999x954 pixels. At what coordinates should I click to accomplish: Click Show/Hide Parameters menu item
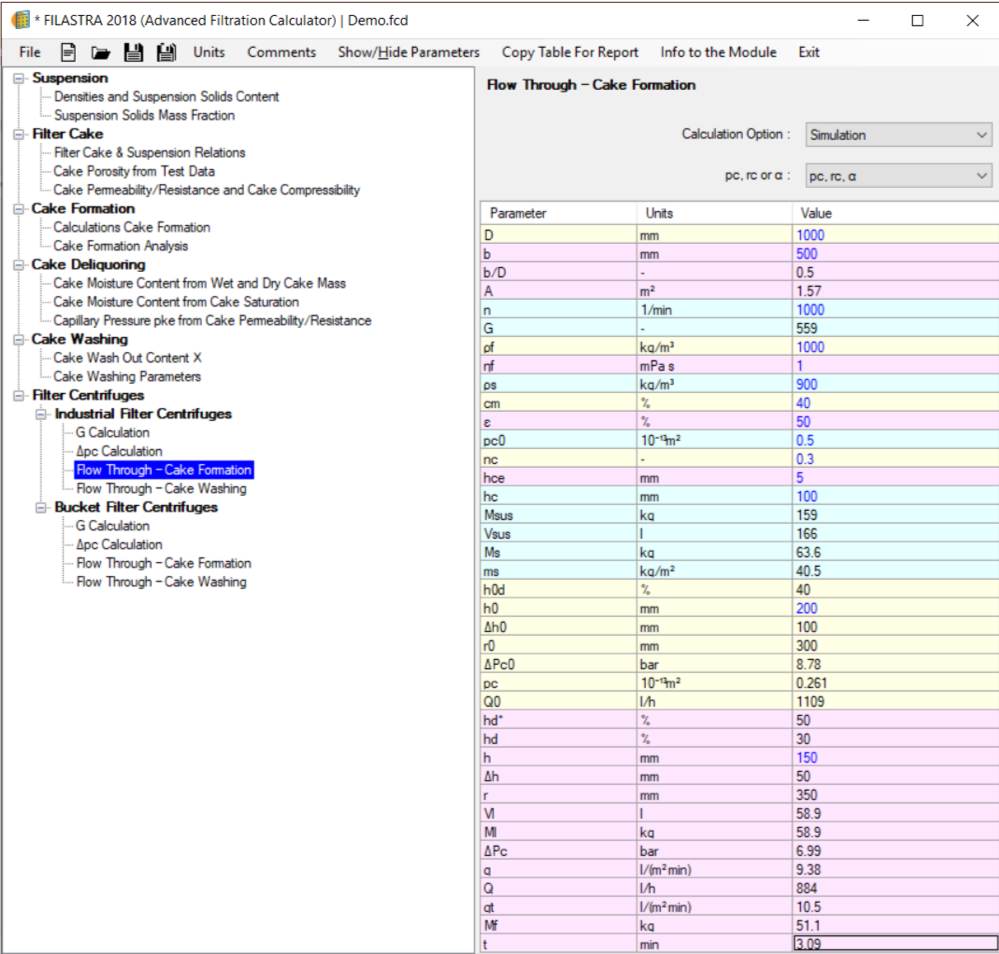click(x=408, y=52)
